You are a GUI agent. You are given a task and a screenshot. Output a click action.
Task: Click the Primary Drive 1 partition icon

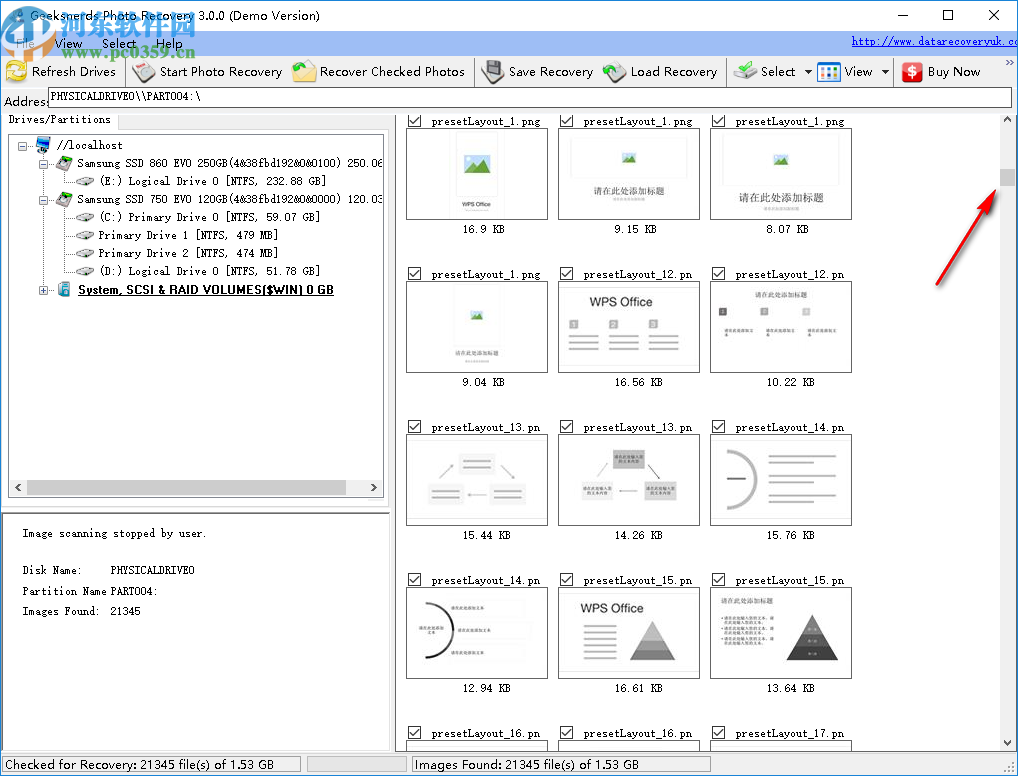pyautogui.click(x=85, y=235)
